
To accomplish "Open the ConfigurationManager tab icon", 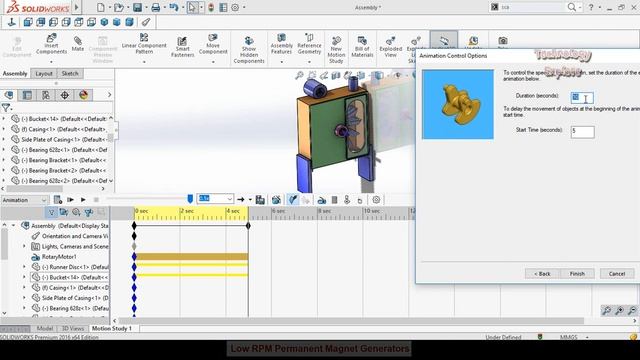I will click(x=46, y=95).
